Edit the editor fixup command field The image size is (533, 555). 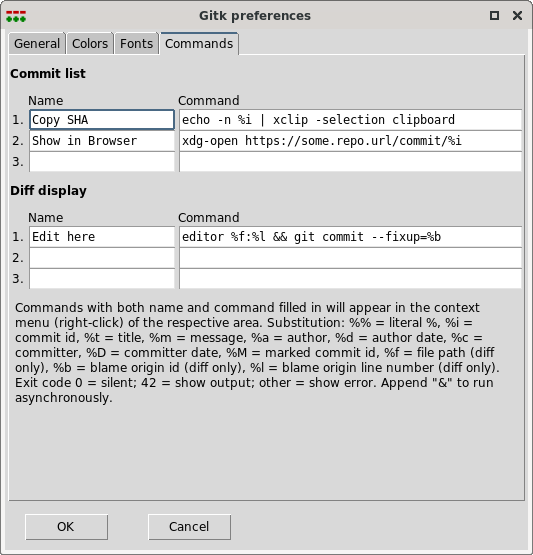(350, 237)
